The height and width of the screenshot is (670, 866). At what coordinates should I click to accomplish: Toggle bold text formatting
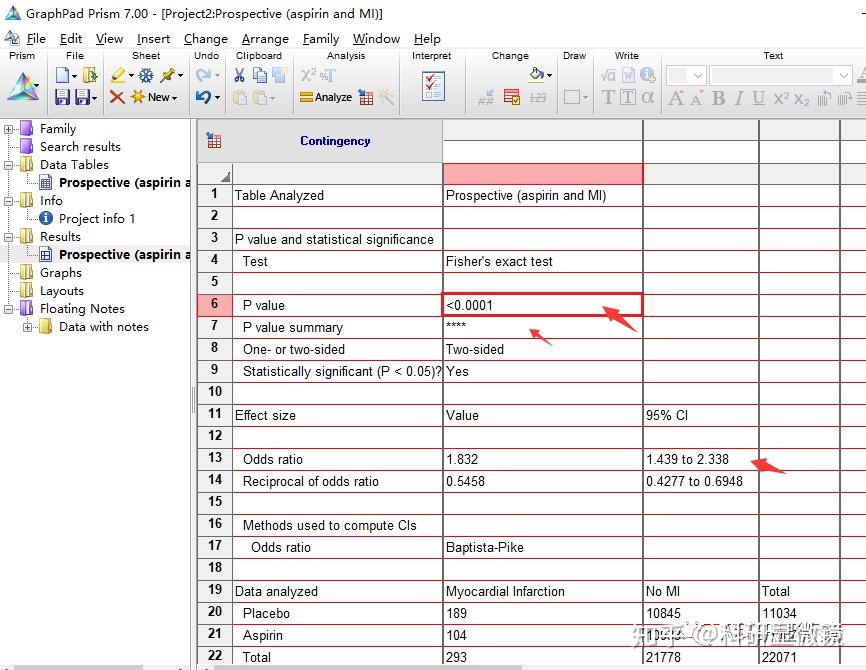pos(718,98)
